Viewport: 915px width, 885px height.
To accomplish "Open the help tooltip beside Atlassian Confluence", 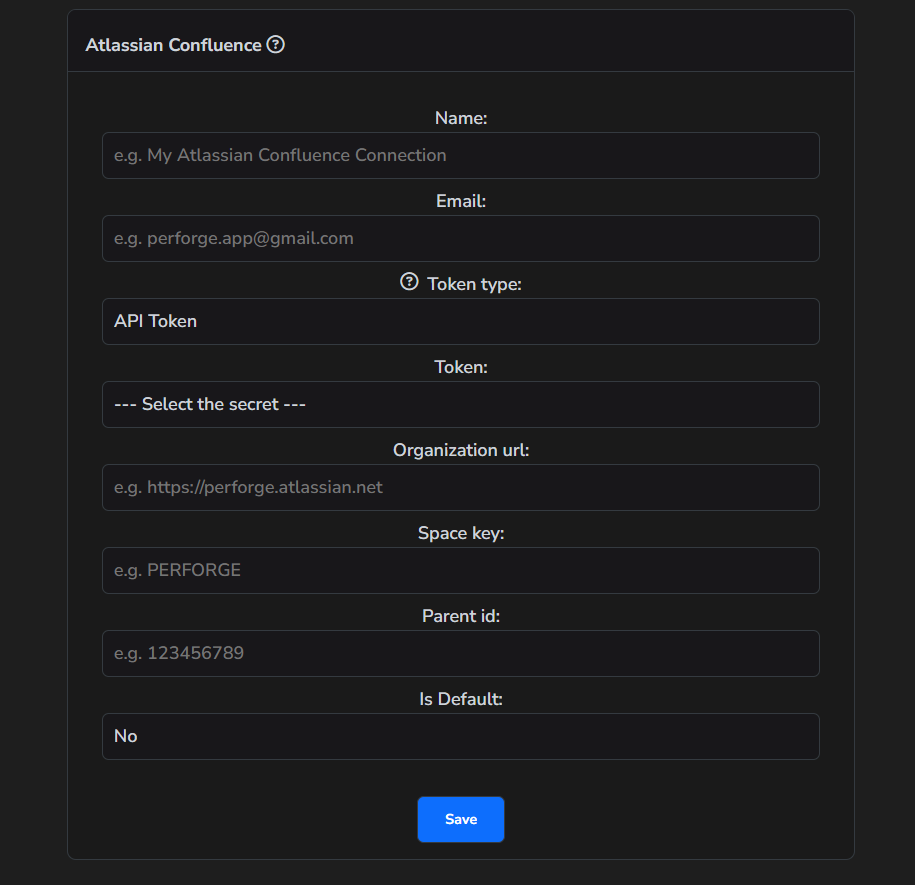I will pos(276,44).
